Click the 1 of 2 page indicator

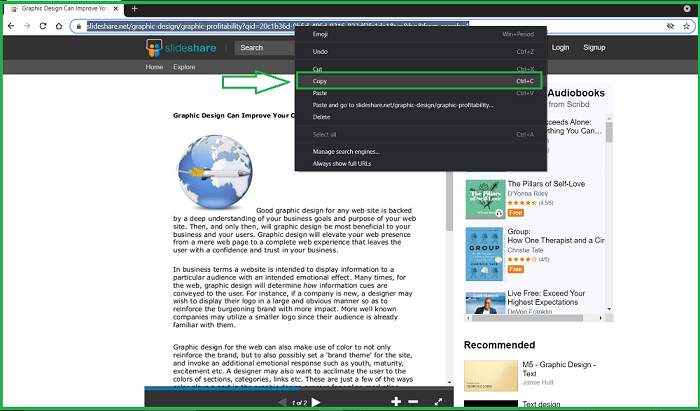pos(299,403)
